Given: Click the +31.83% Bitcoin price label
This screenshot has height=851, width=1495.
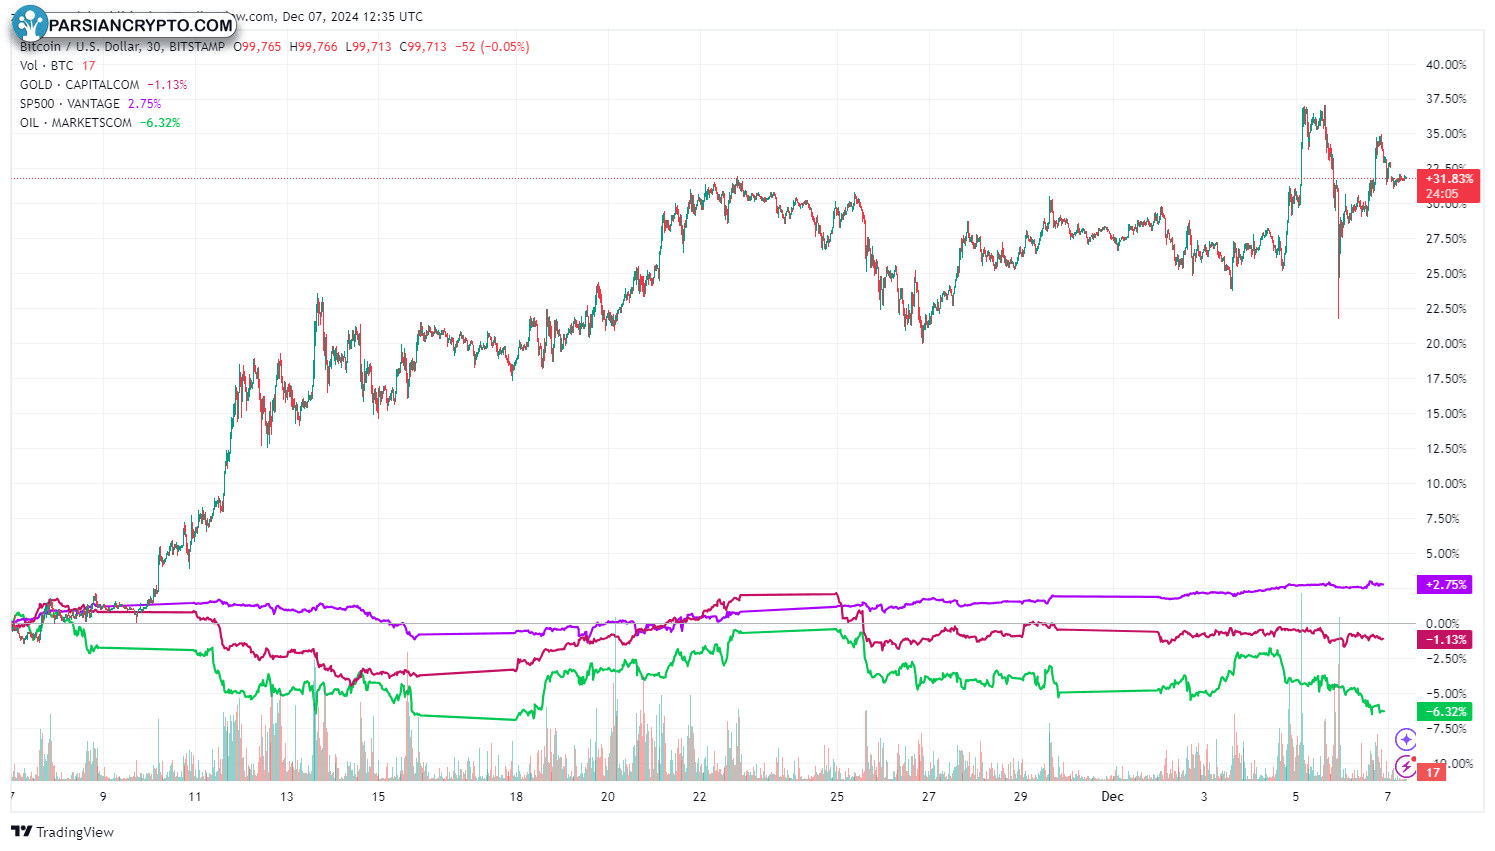Looking at the screenshot, I should coord(1448,186).
